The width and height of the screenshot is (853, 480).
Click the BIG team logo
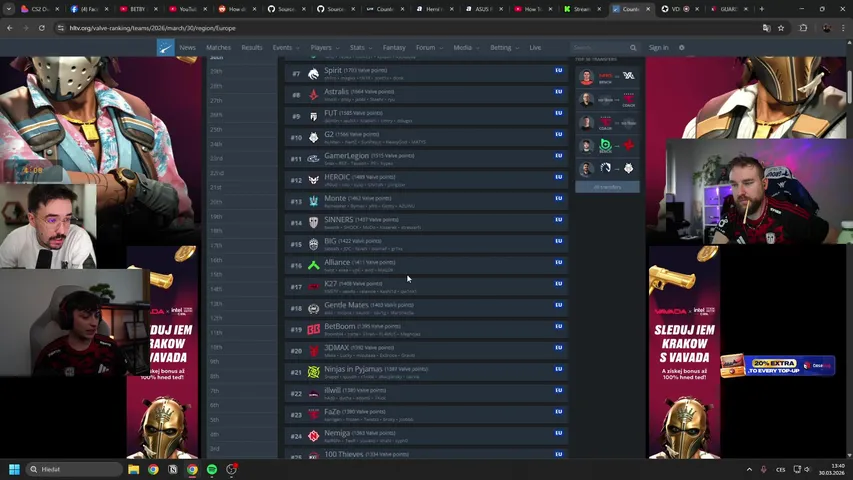[x=313, y=244]
